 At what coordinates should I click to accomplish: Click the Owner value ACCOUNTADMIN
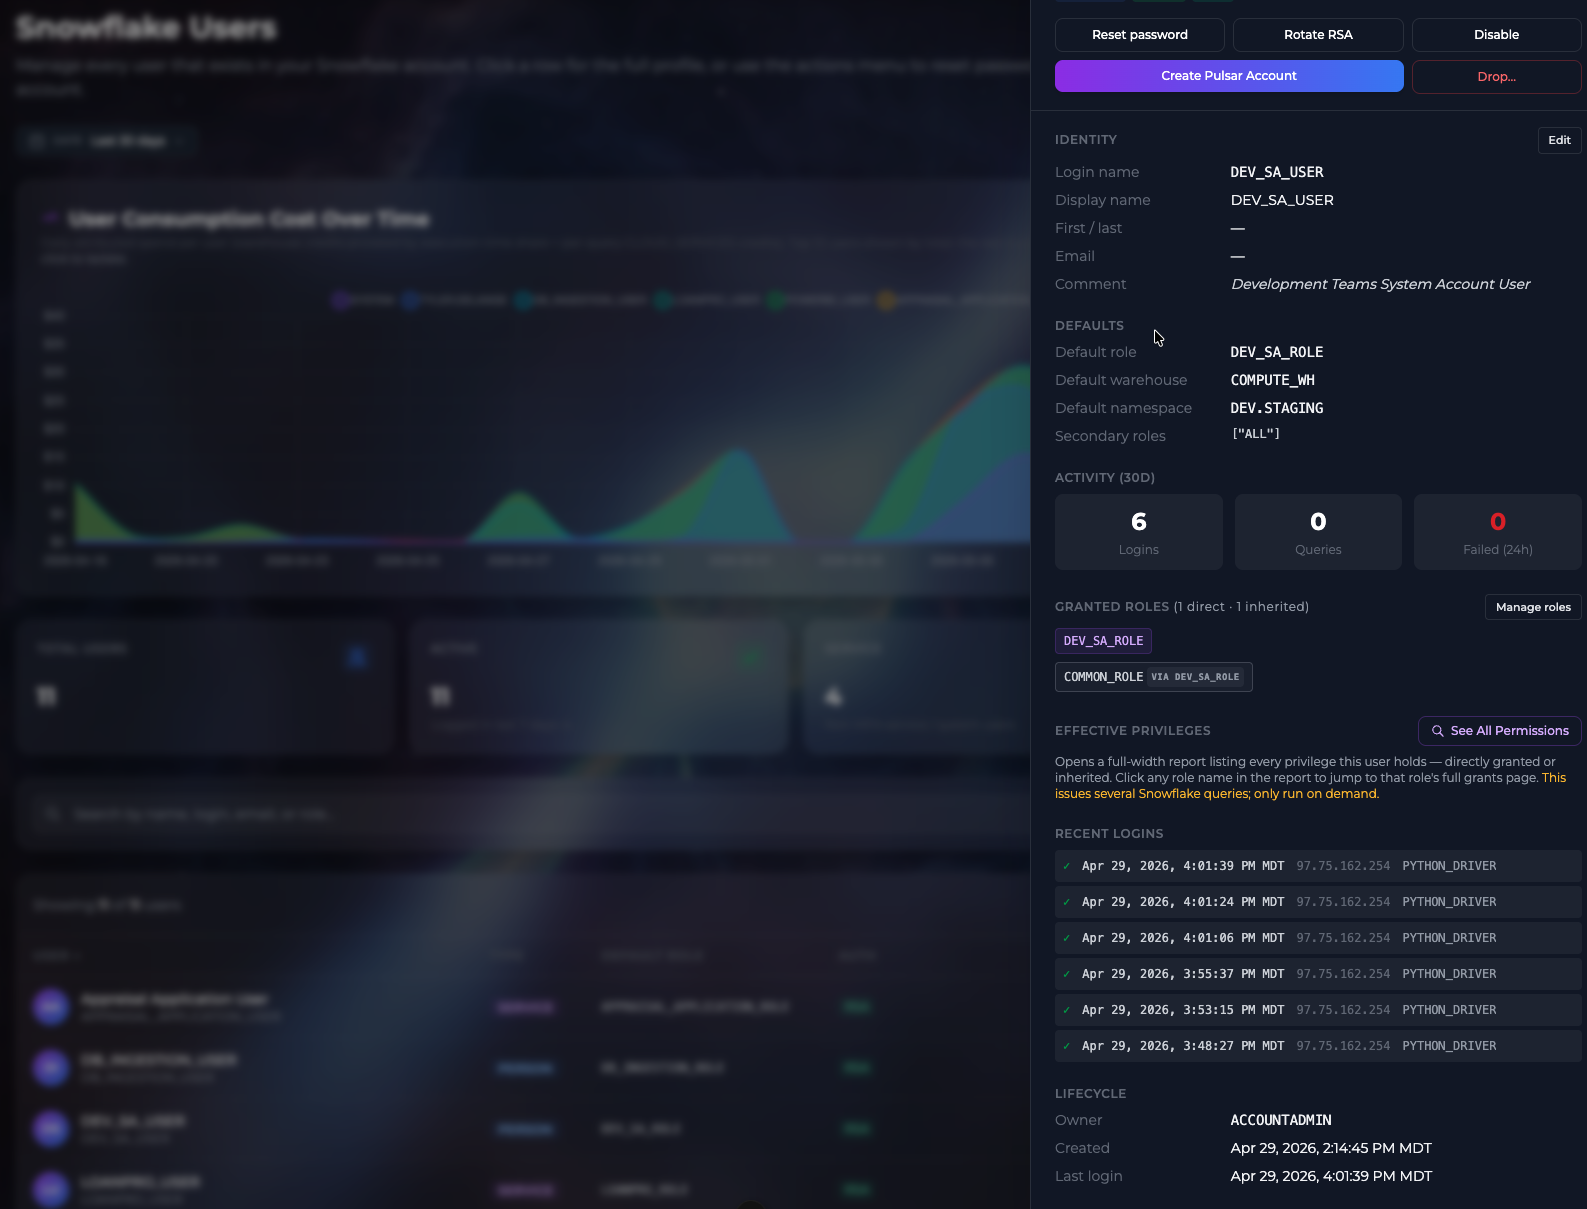[x=1281, y=1120]
